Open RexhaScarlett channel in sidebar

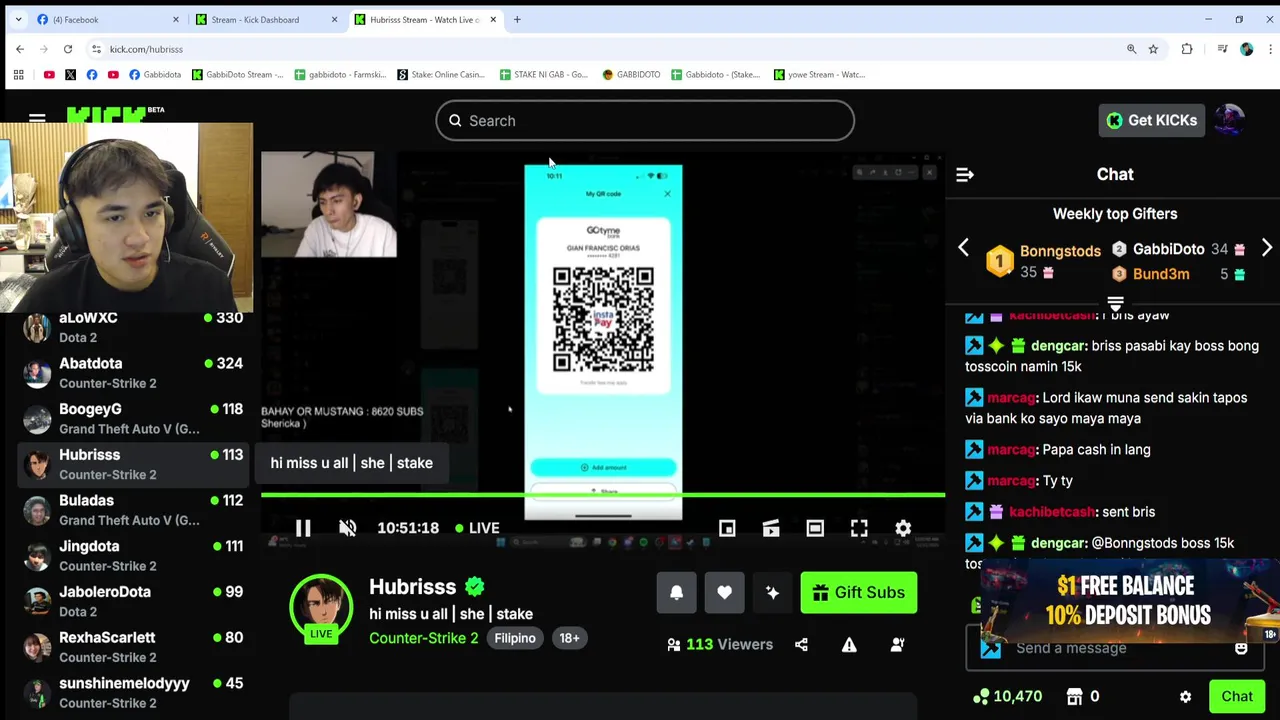(132, 647)
